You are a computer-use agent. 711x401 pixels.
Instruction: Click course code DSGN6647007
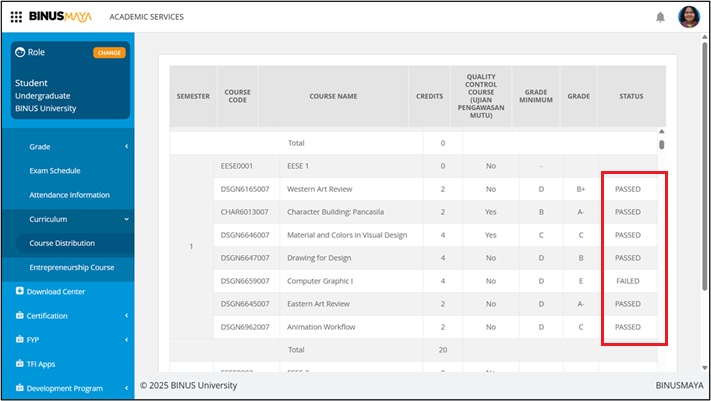click(x=245, y=258)
